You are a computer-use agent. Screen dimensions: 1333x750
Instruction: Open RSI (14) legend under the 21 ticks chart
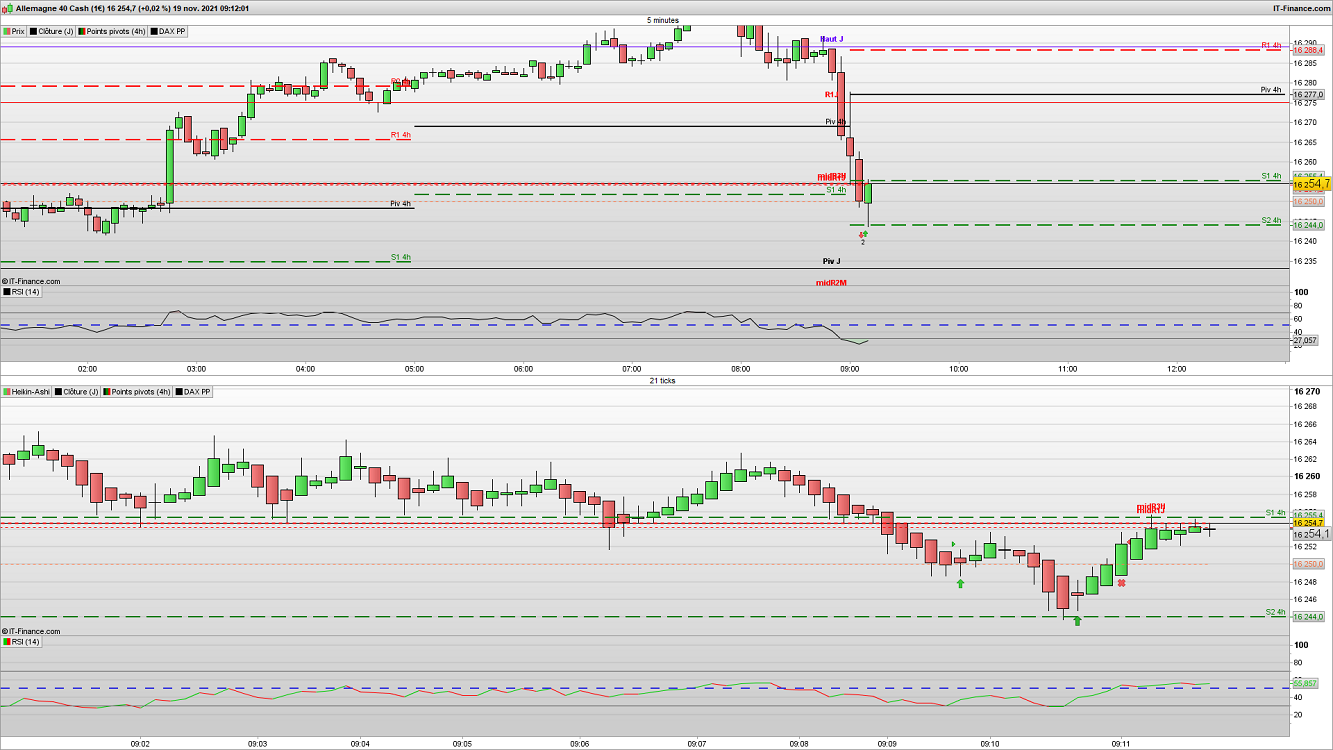coord(21,641)
